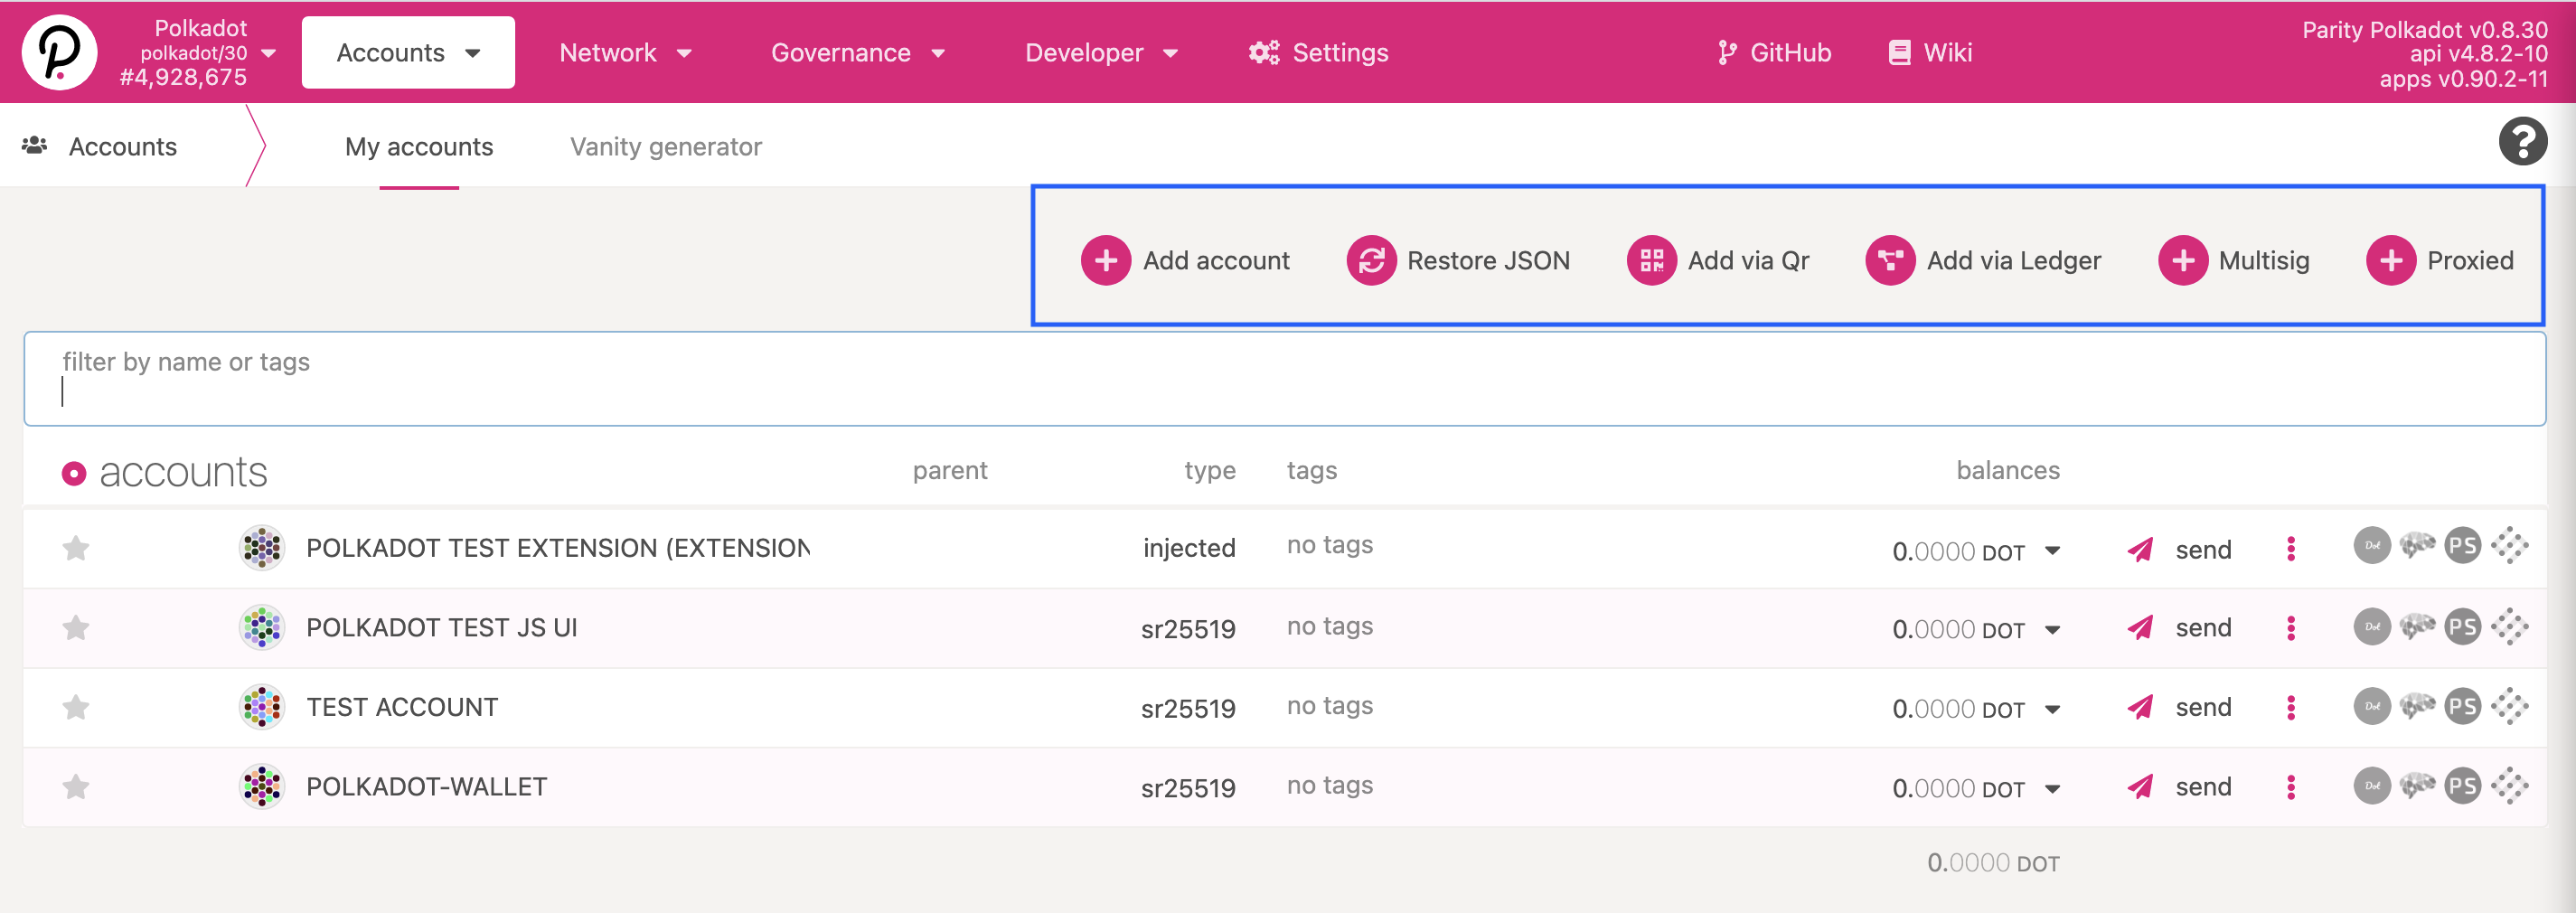Open Settings from the top menu
This screenshot has width=2576, height=913.
point(1318,52)
